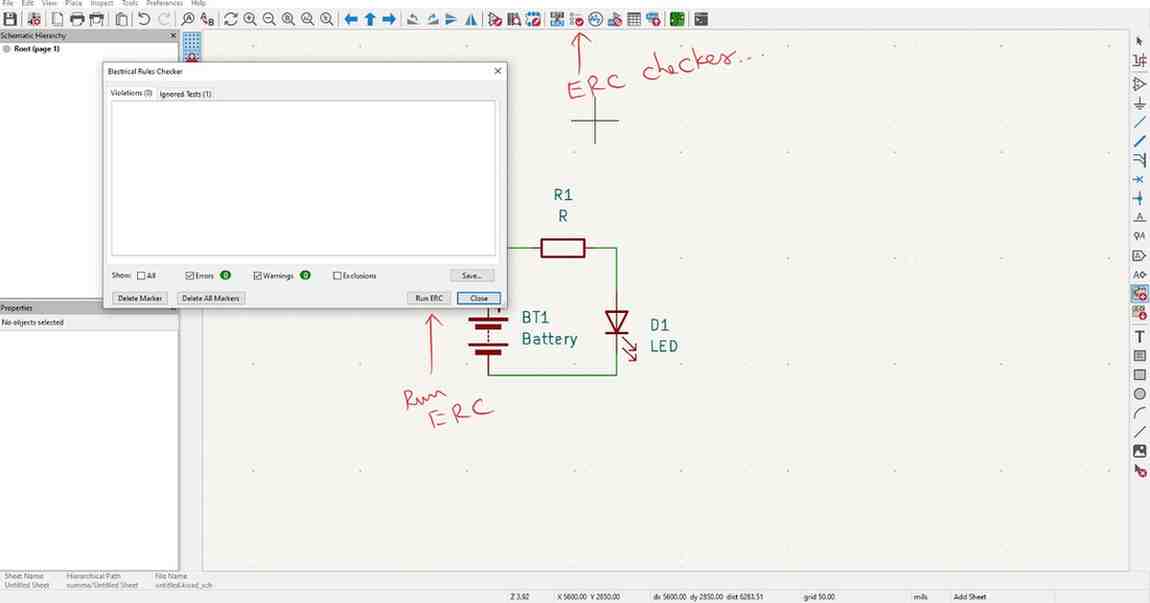Select the Add Text tool
1150x603 pixels.
point(1139,337)
